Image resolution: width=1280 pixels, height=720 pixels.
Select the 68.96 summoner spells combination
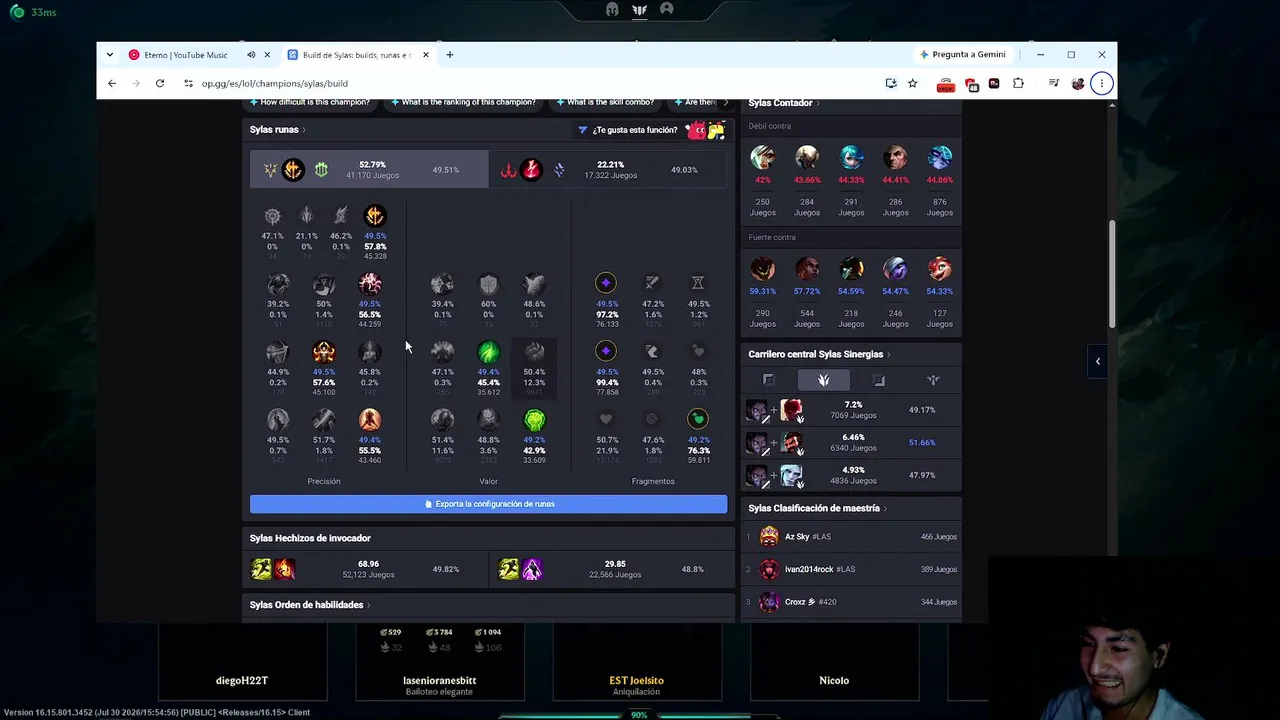(x=368, y=569)
